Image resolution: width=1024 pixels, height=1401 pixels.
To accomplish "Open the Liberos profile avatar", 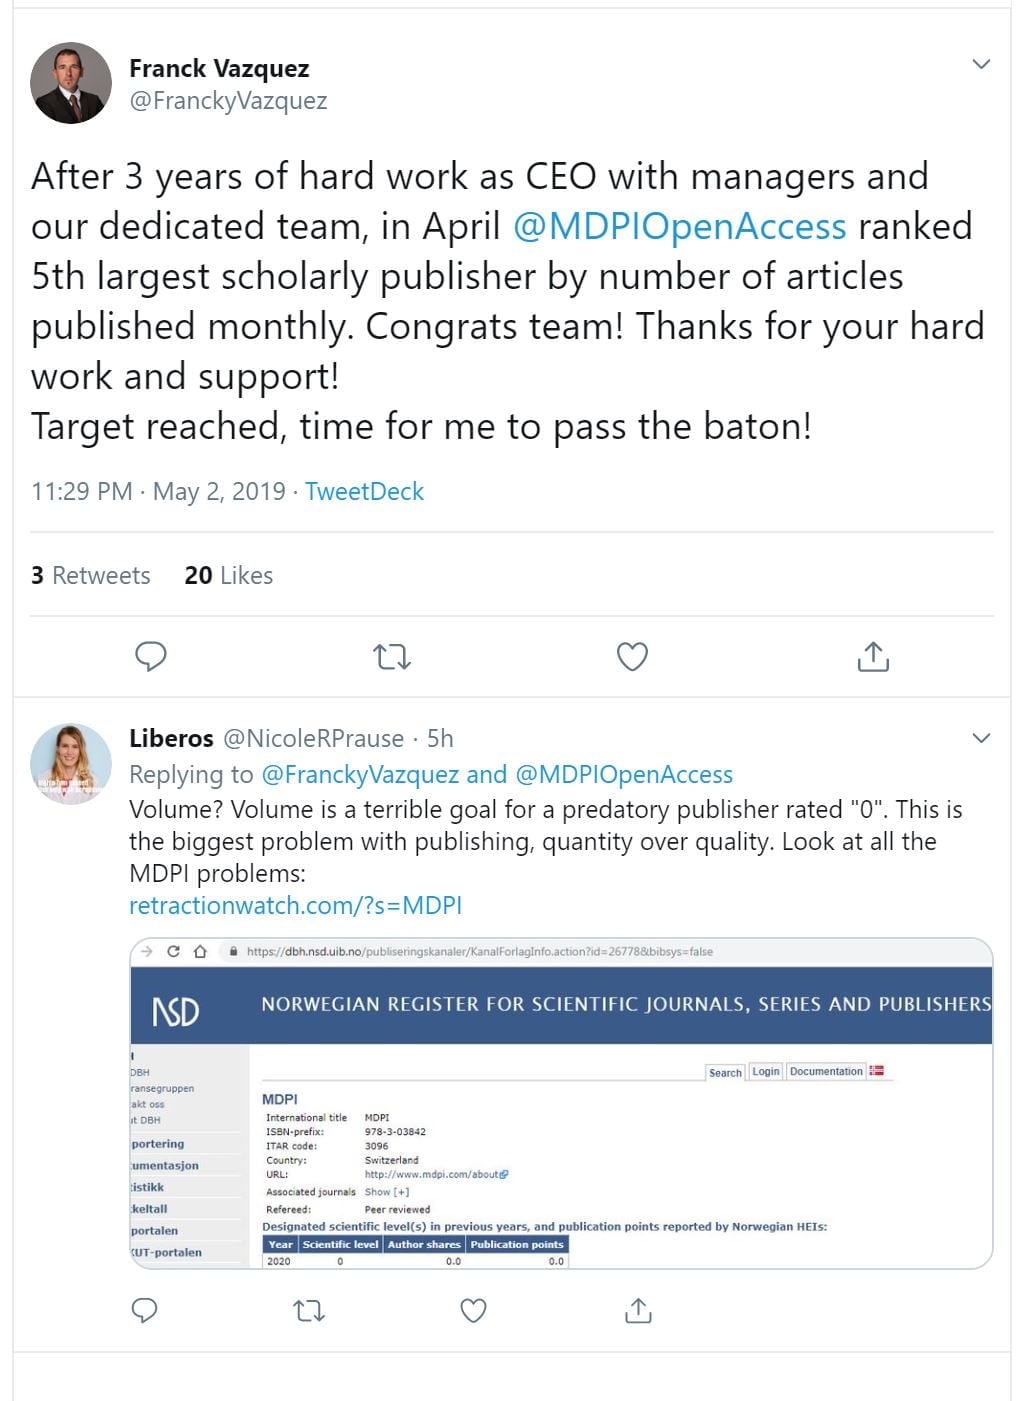I will pyautogui.click(x=71, y=764).
